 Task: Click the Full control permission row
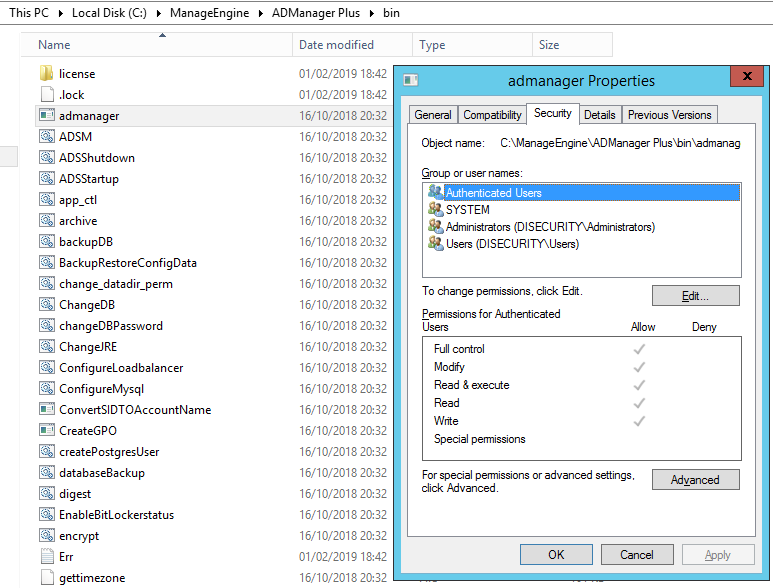click(582, 349)
